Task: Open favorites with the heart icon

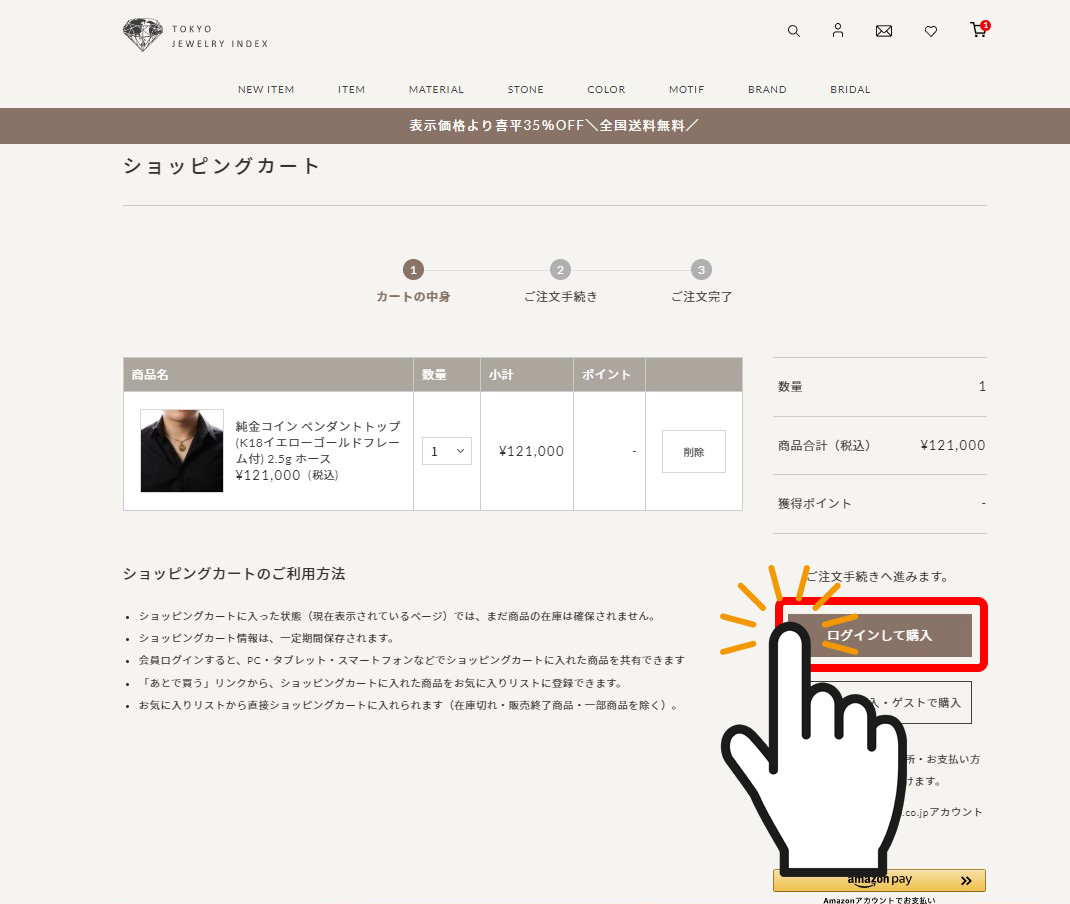Action: 931,32
